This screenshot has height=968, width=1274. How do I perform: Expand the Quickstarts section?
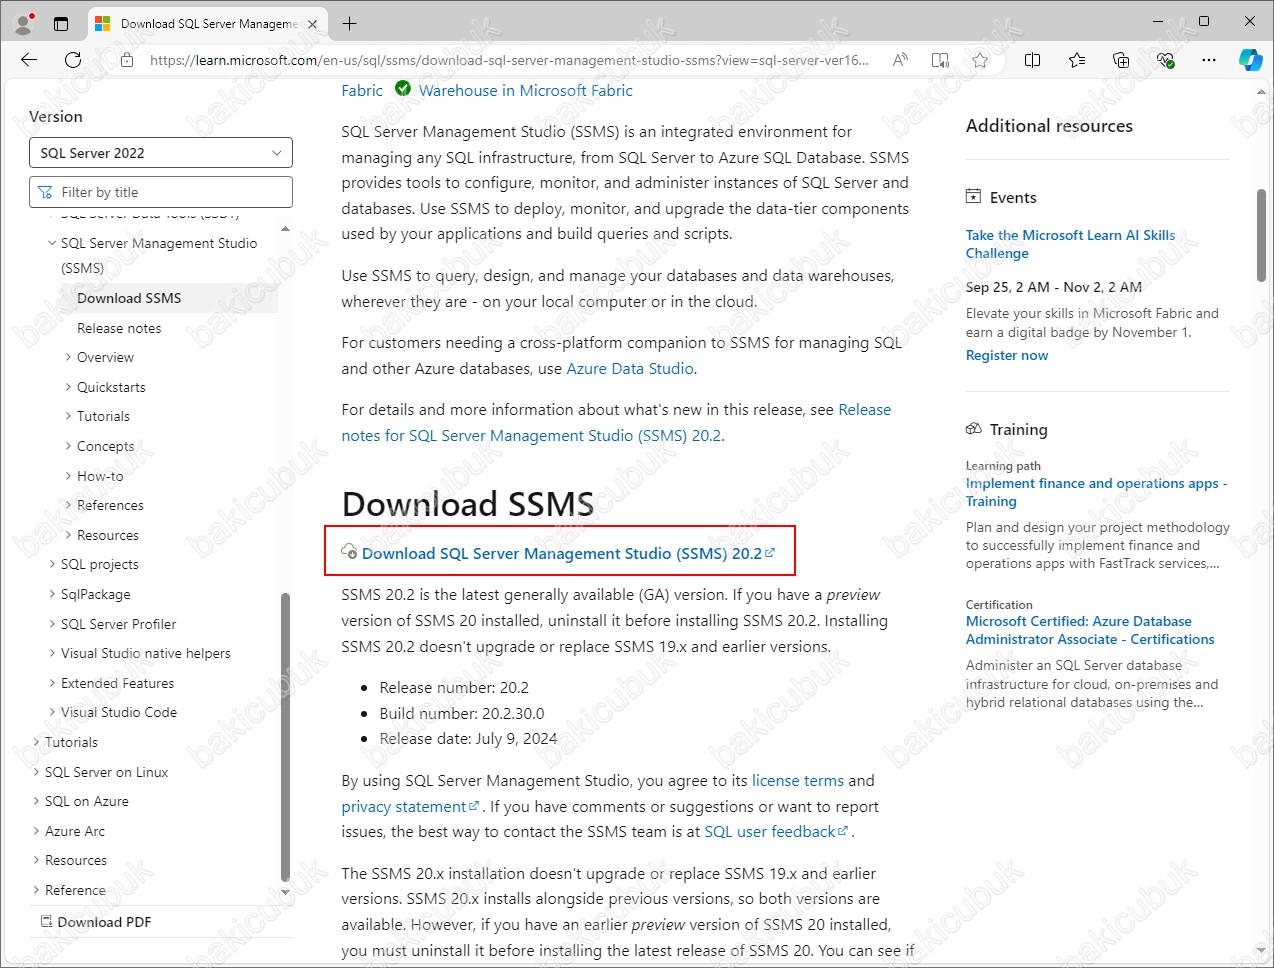pos(68,387)
